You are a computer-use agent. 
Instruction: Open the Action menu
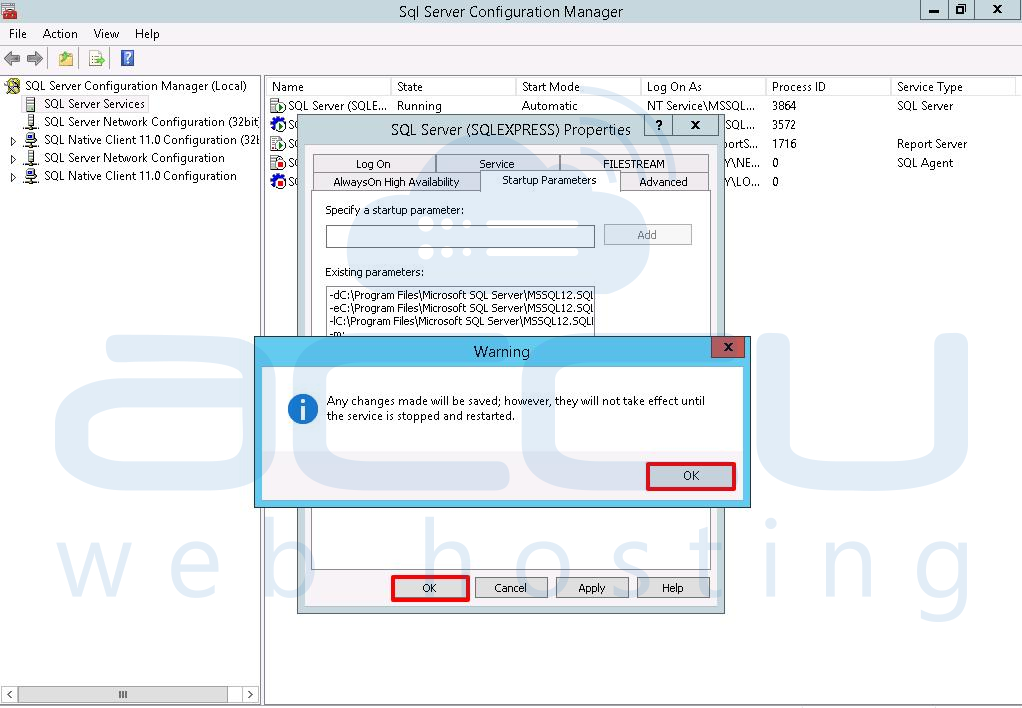(x=60, y=34)
